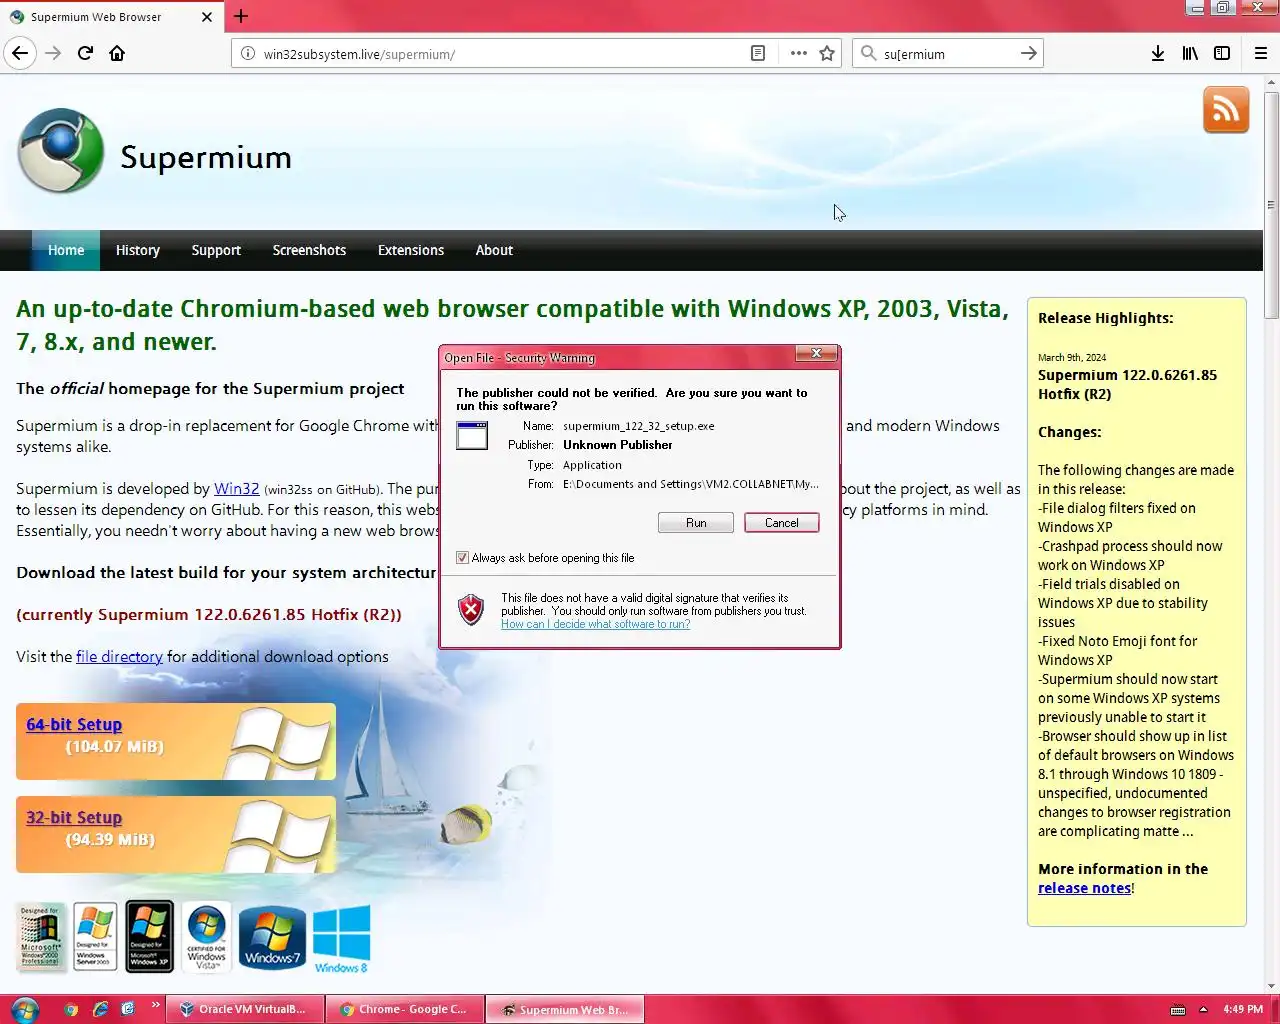Click the orange RSS feed icon

pyautogui.click(x=1226, y=110)
